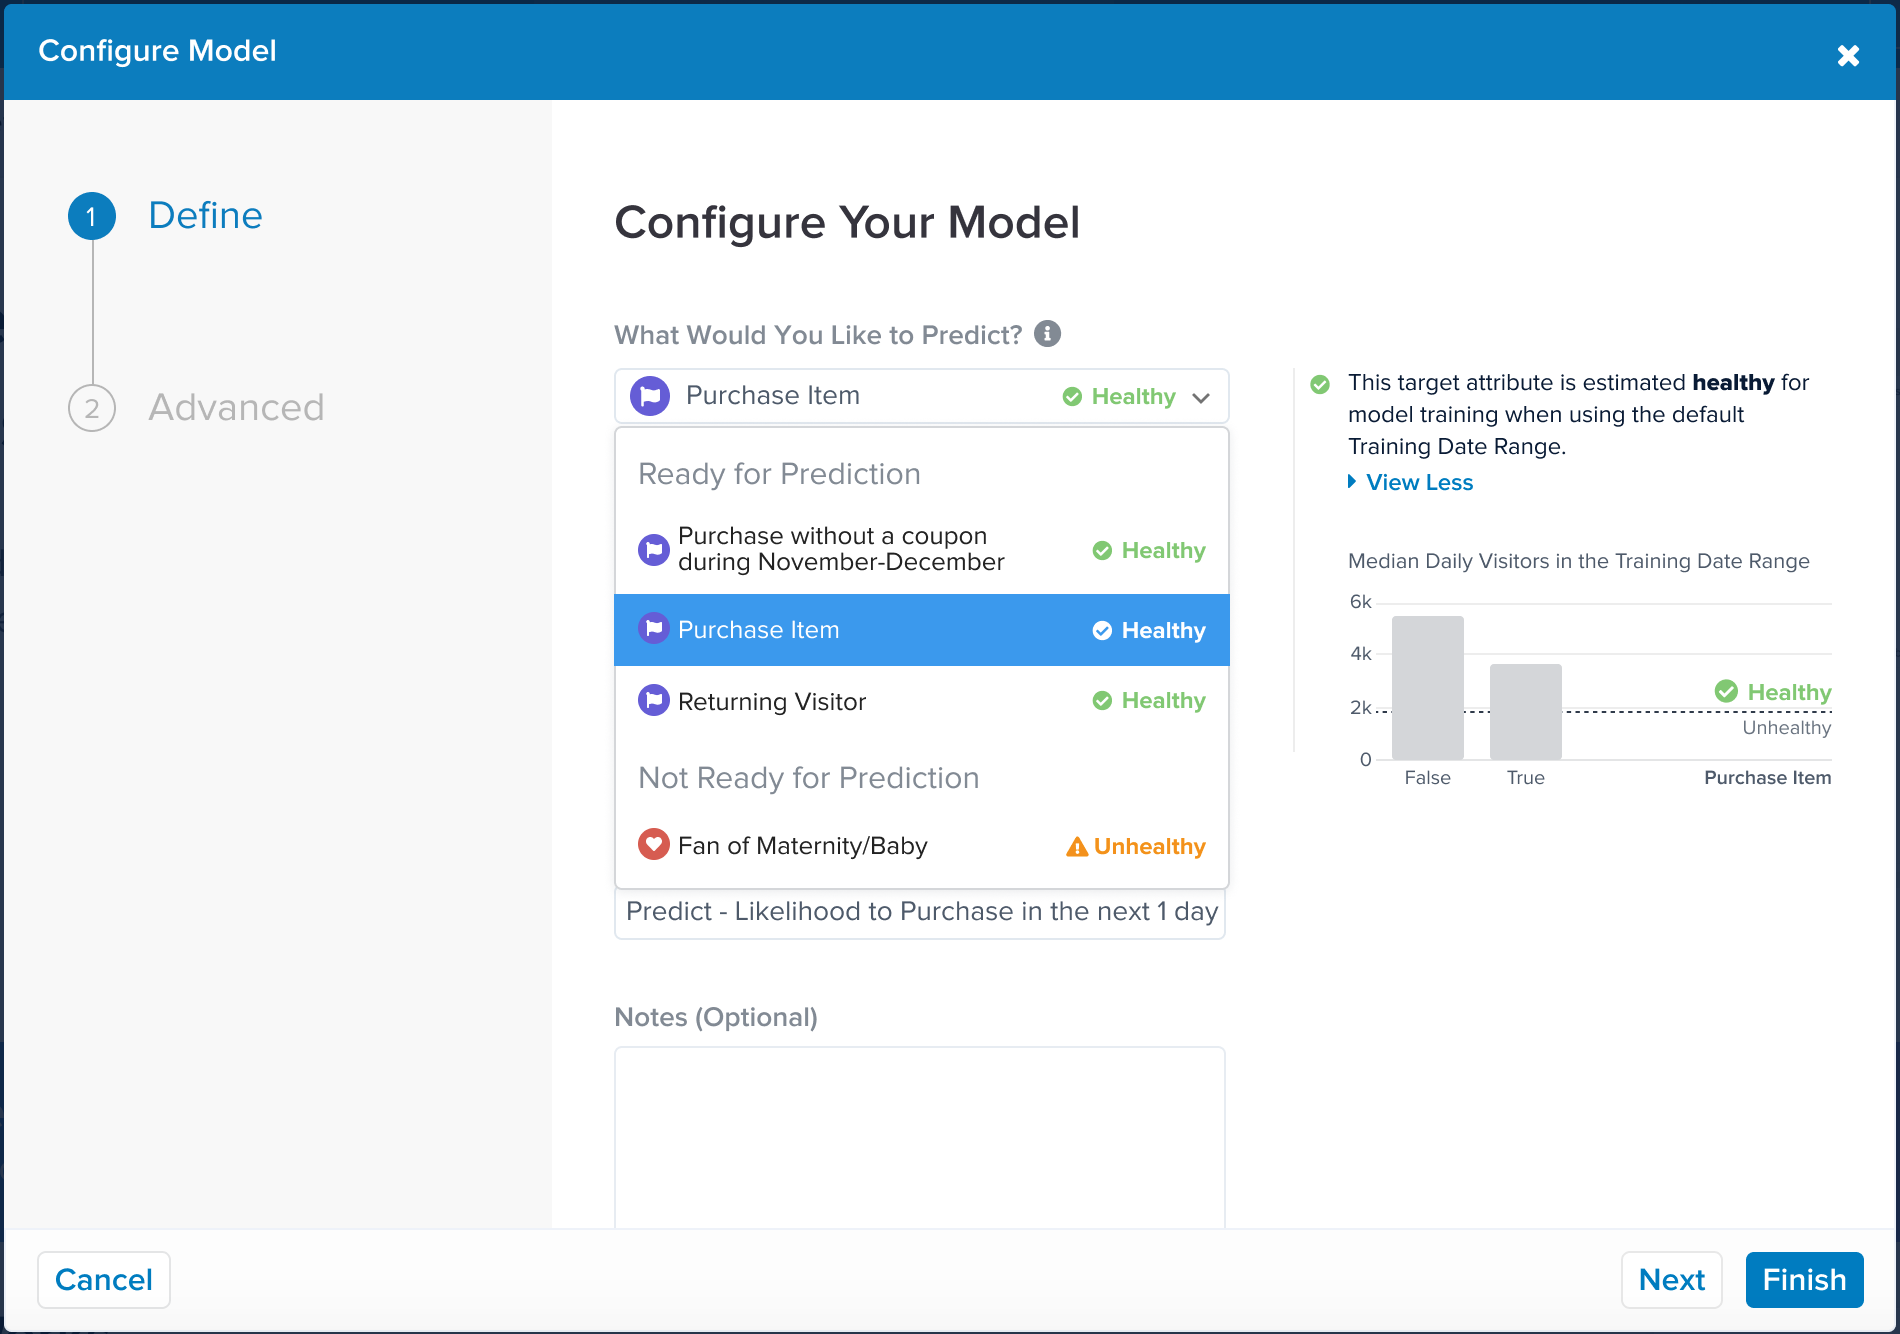This screenshot has width=1900, height=1334.
Task: Click the red heart icon for Fan of Maternity/Baby
Action: [653, 845]
